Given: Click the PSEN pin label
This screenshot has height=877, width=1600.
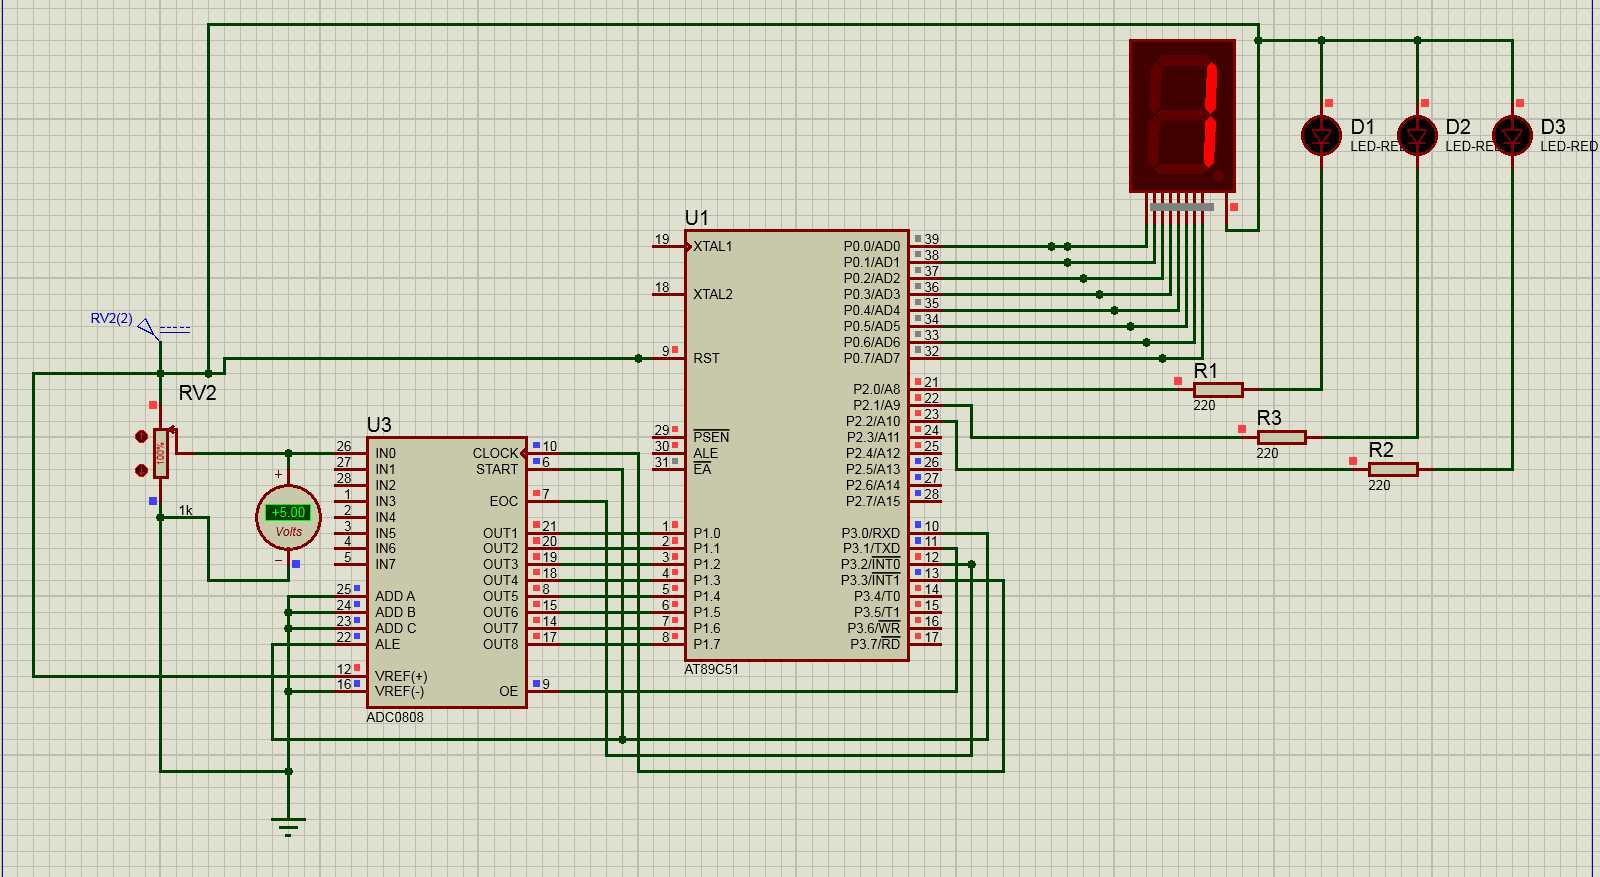Looking at the screenshot, I should pos(711,437).
